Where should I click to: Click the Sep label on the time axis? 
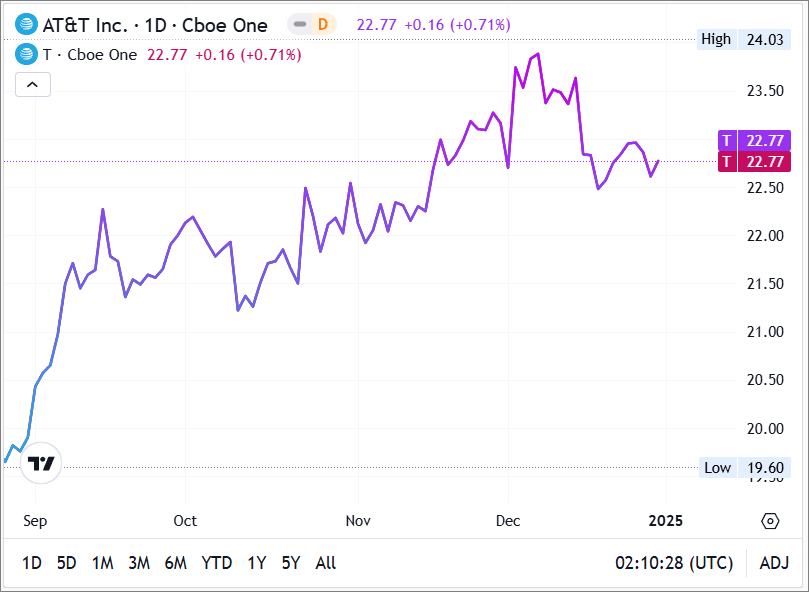click(35, 521)
